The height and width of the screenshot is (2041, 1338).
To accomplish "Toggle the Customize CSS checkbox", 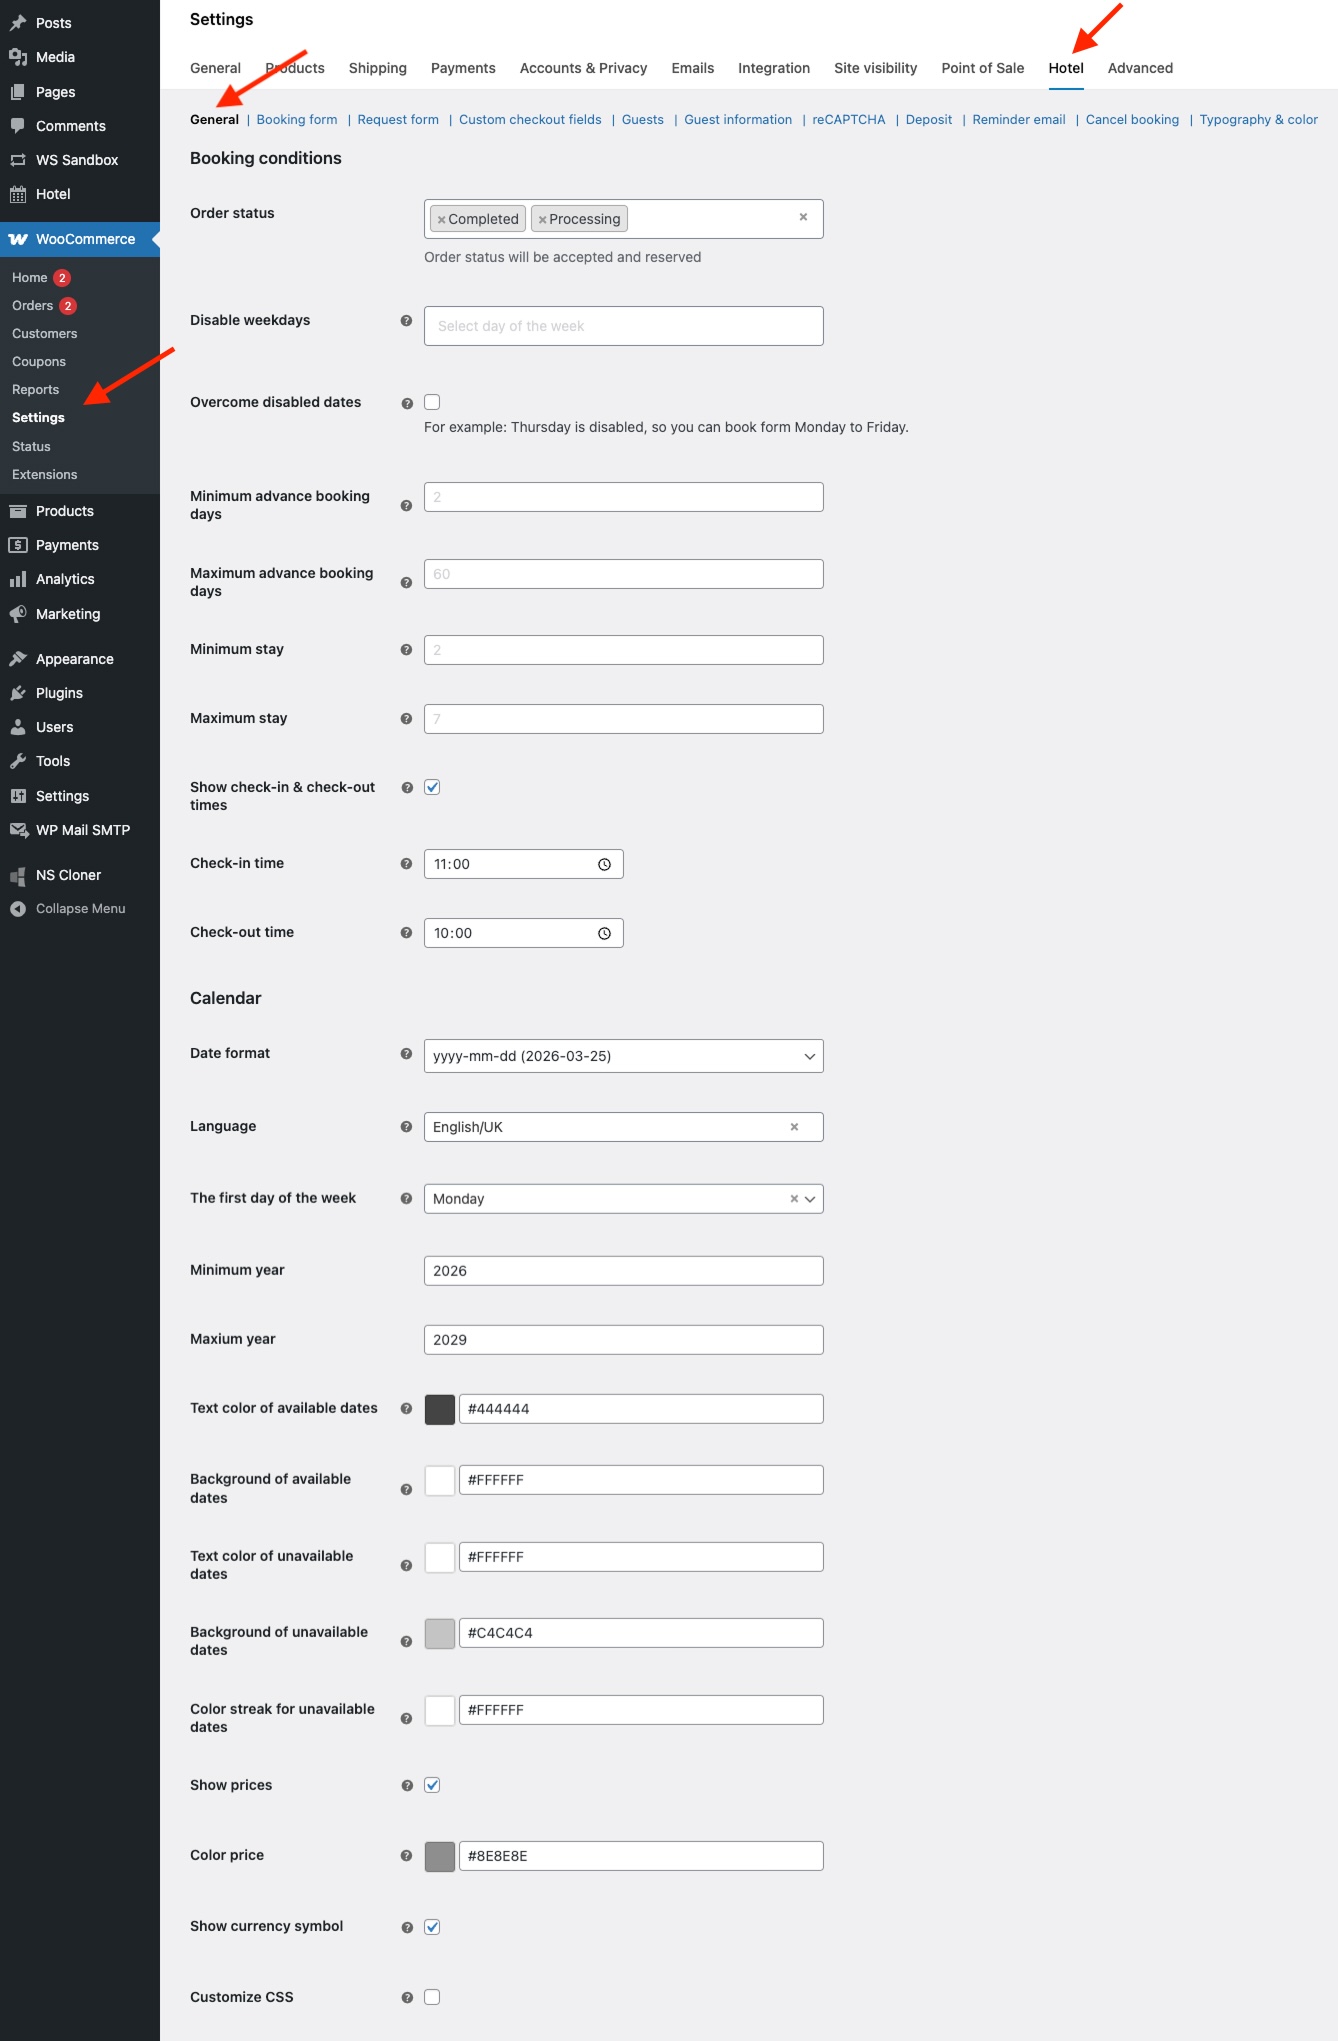I will coord(432,1997).
